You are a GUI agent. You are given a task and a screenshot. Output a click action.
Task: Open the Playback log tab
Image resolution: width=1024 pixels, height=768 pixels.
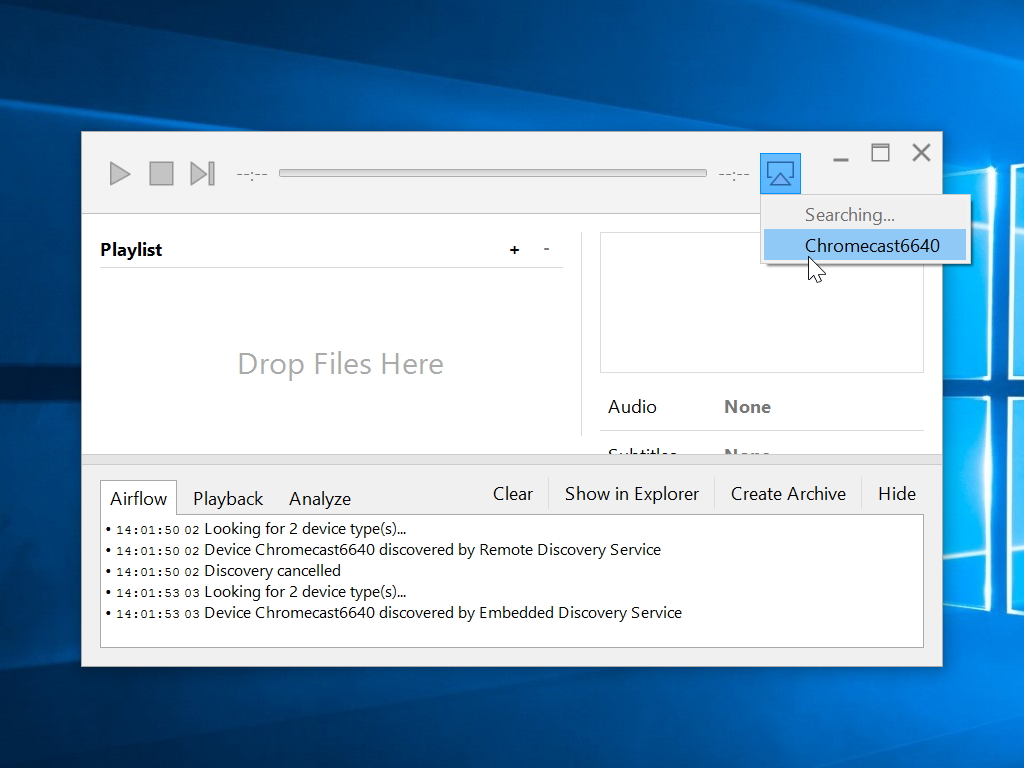pyautogui.click(x=228, y=499)
